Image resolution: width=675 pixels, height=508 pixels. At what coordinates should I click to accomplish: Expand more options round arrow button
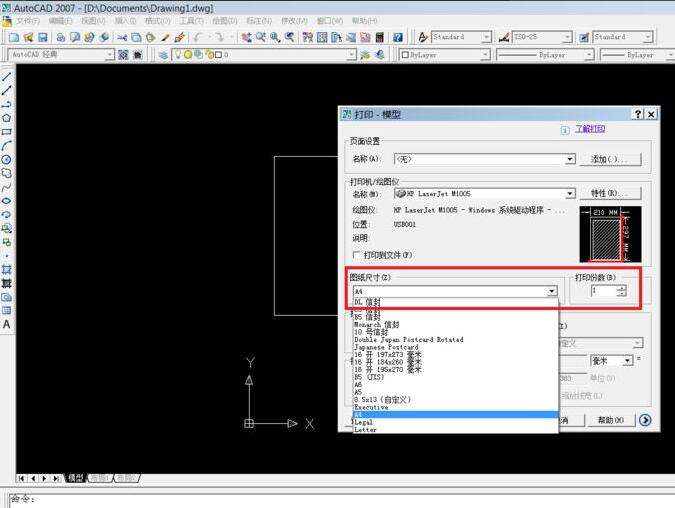tap(645, 420)
